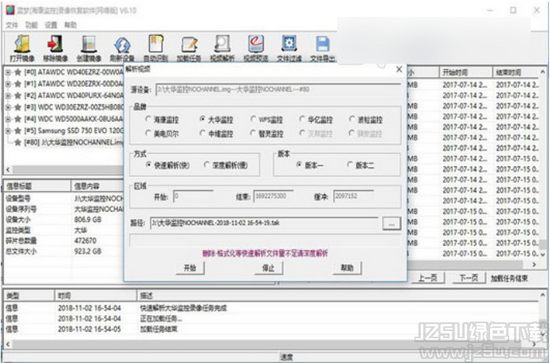Click the star icon beside the [#80] image entry
The image size is (550, 363).
(x=18, y=142)
